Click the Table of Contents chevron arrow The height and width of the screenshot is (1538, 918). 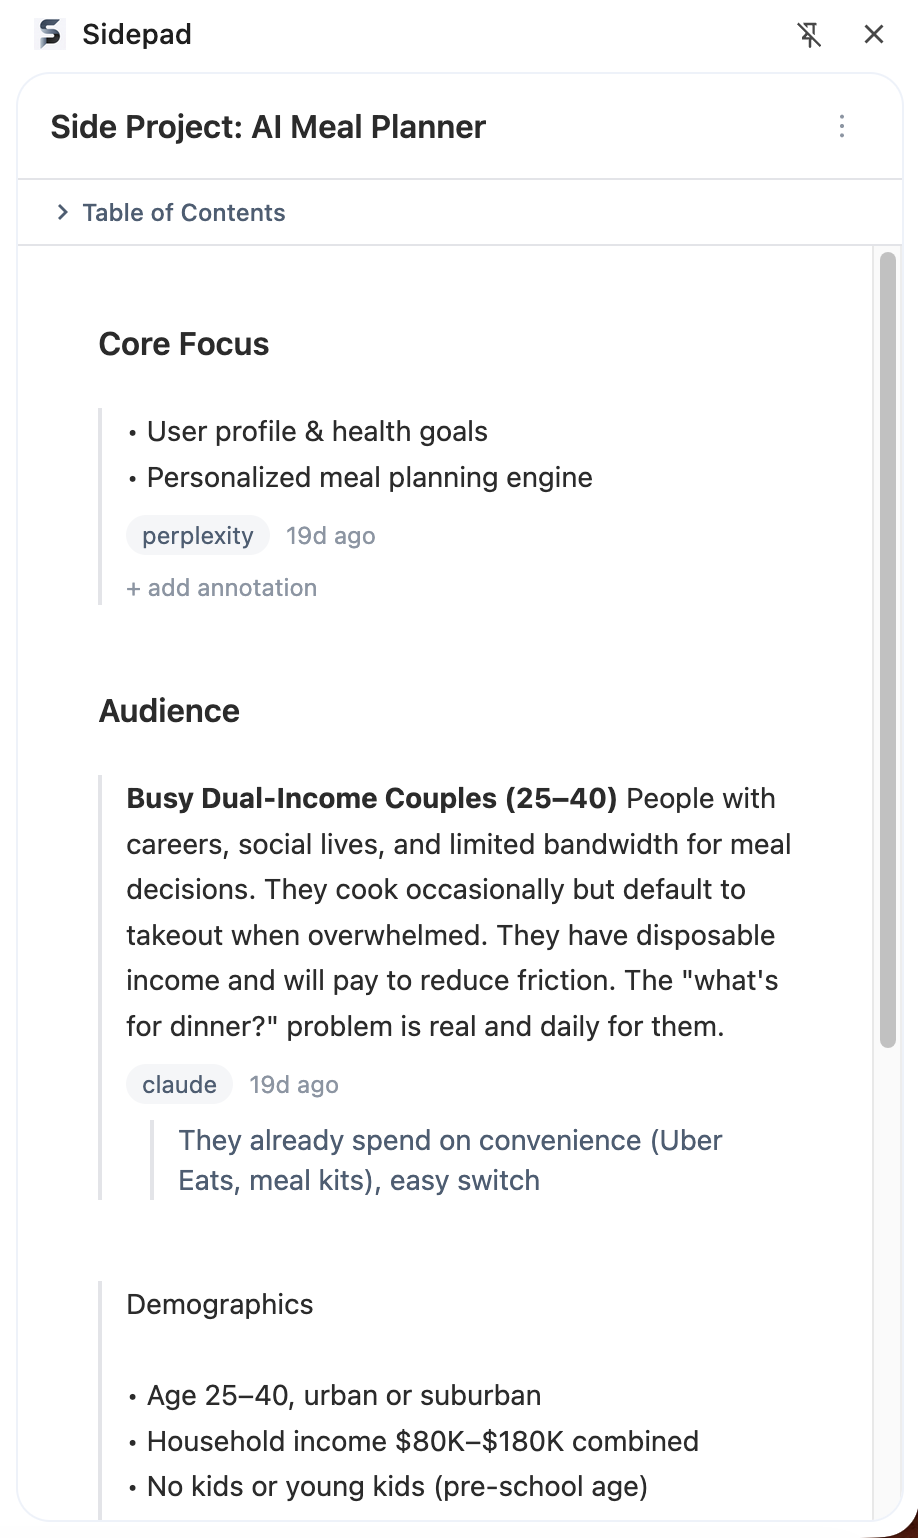[x=62, y=212]
